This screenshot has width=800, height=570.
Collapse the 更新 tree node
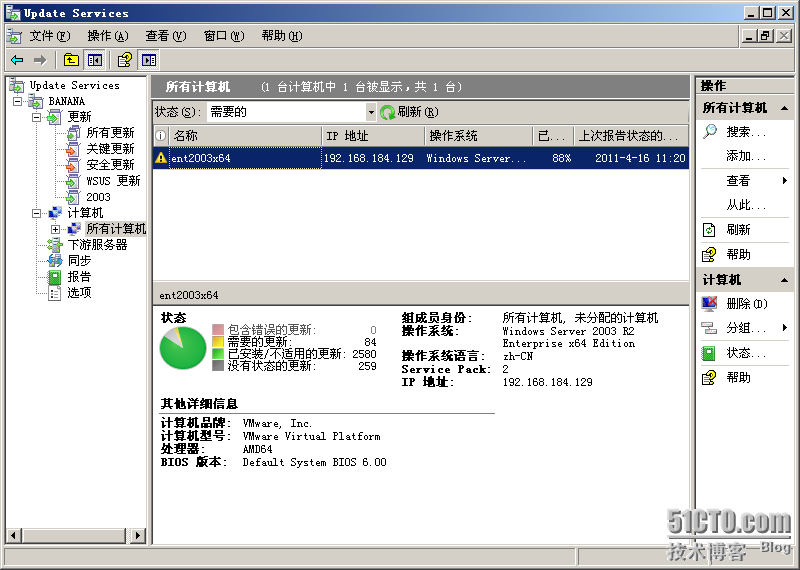[x=36, y=117]
